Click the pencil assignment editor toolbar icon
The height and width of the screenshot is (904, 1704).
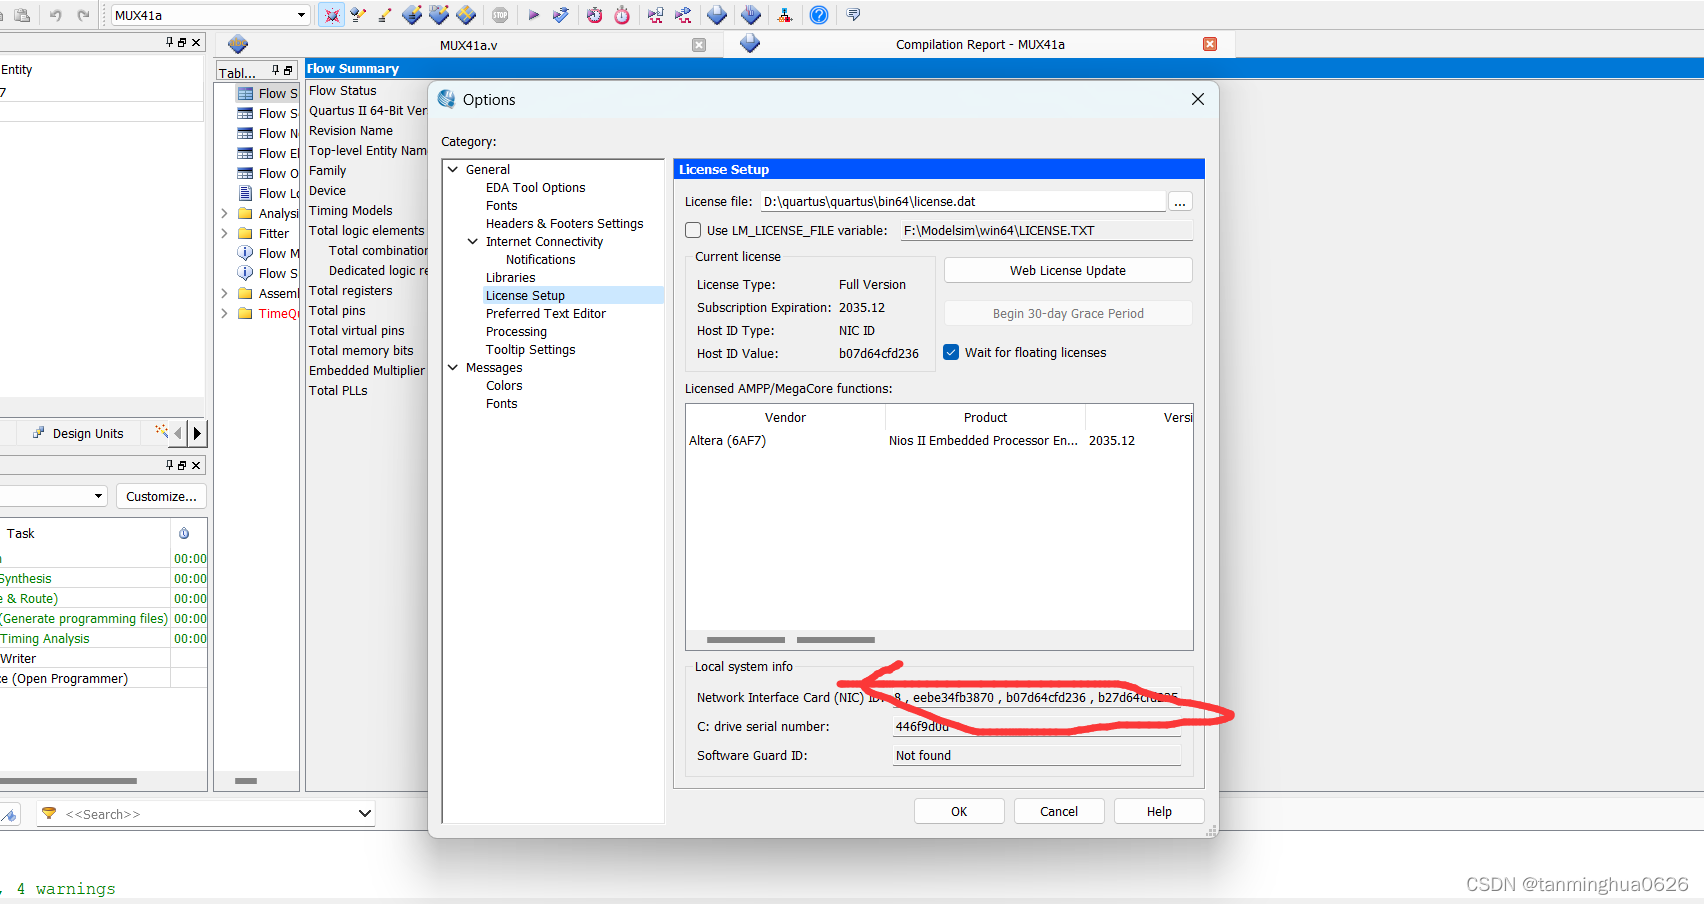(x=385, y=15)
